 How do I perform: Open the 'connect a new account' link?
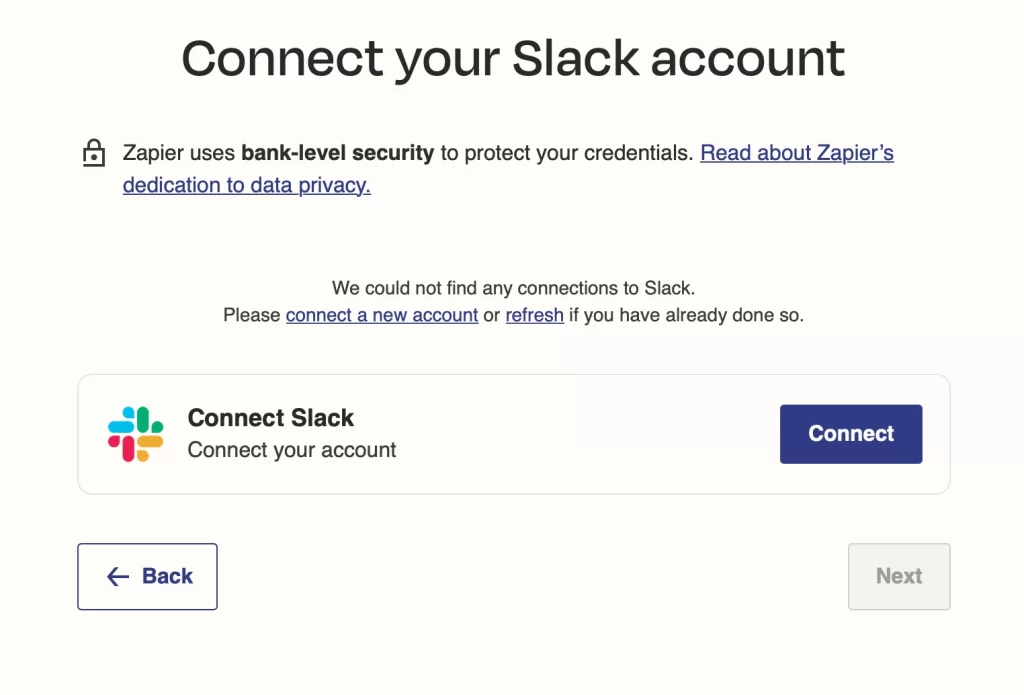(x=382, y=315)
